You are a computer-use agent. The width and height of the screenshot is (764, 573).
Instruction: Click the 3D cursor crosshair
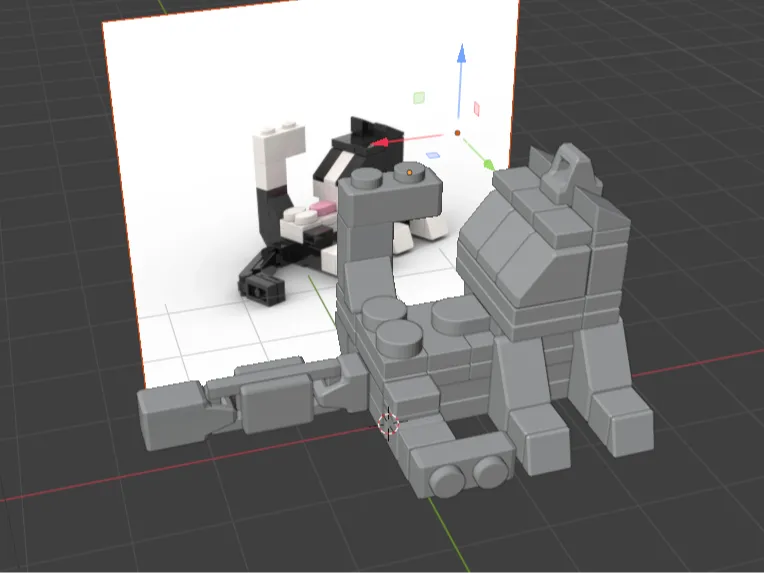388,423
